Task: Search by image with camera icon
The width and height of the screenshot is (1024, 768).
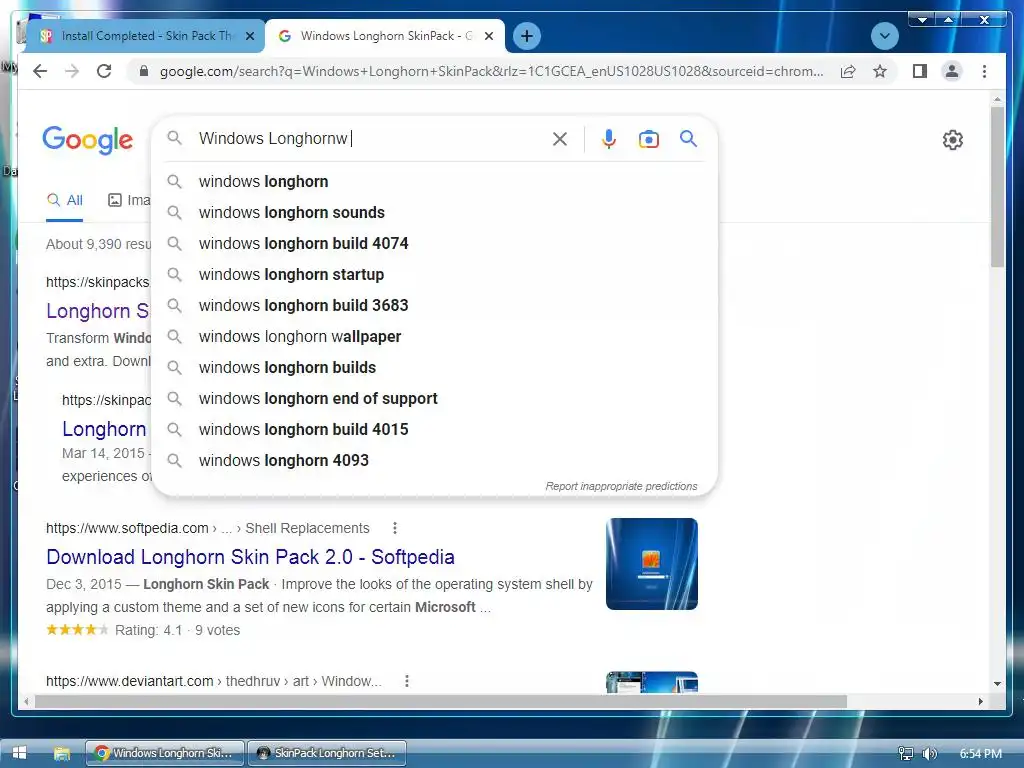Action: (648, 138)
